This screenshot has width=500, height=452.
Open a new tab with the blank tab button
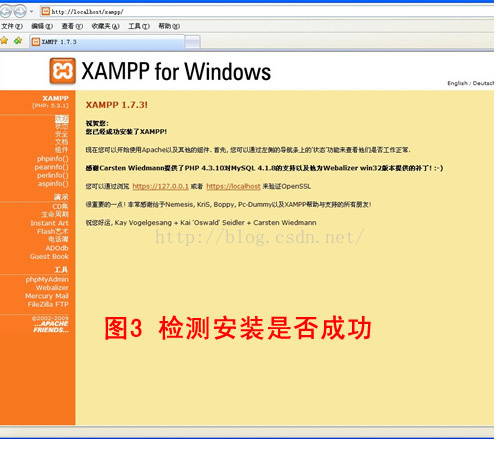pyautogui.click(x=193, y=42)
